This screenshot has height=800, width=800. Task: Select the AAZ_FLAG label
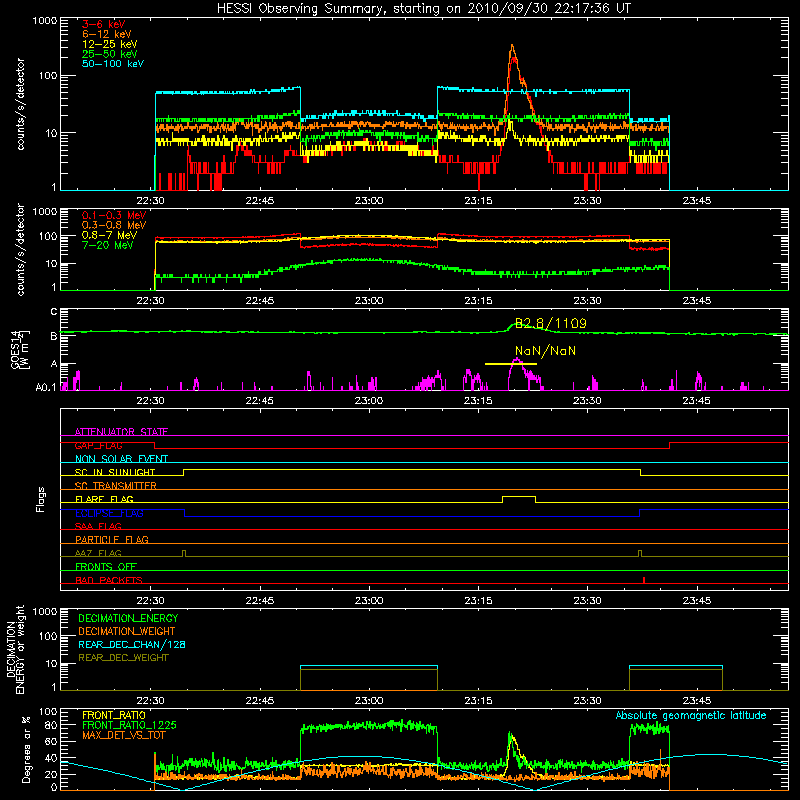point(98,553)
